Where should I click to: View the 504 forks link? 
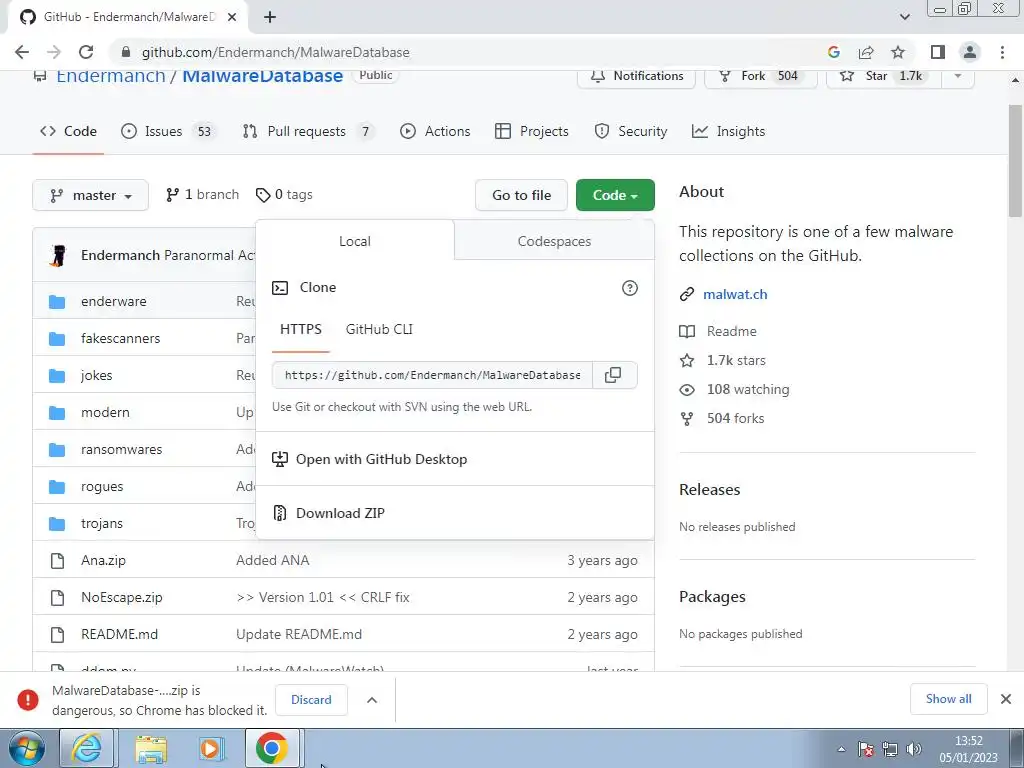click(x=735, y=419)
